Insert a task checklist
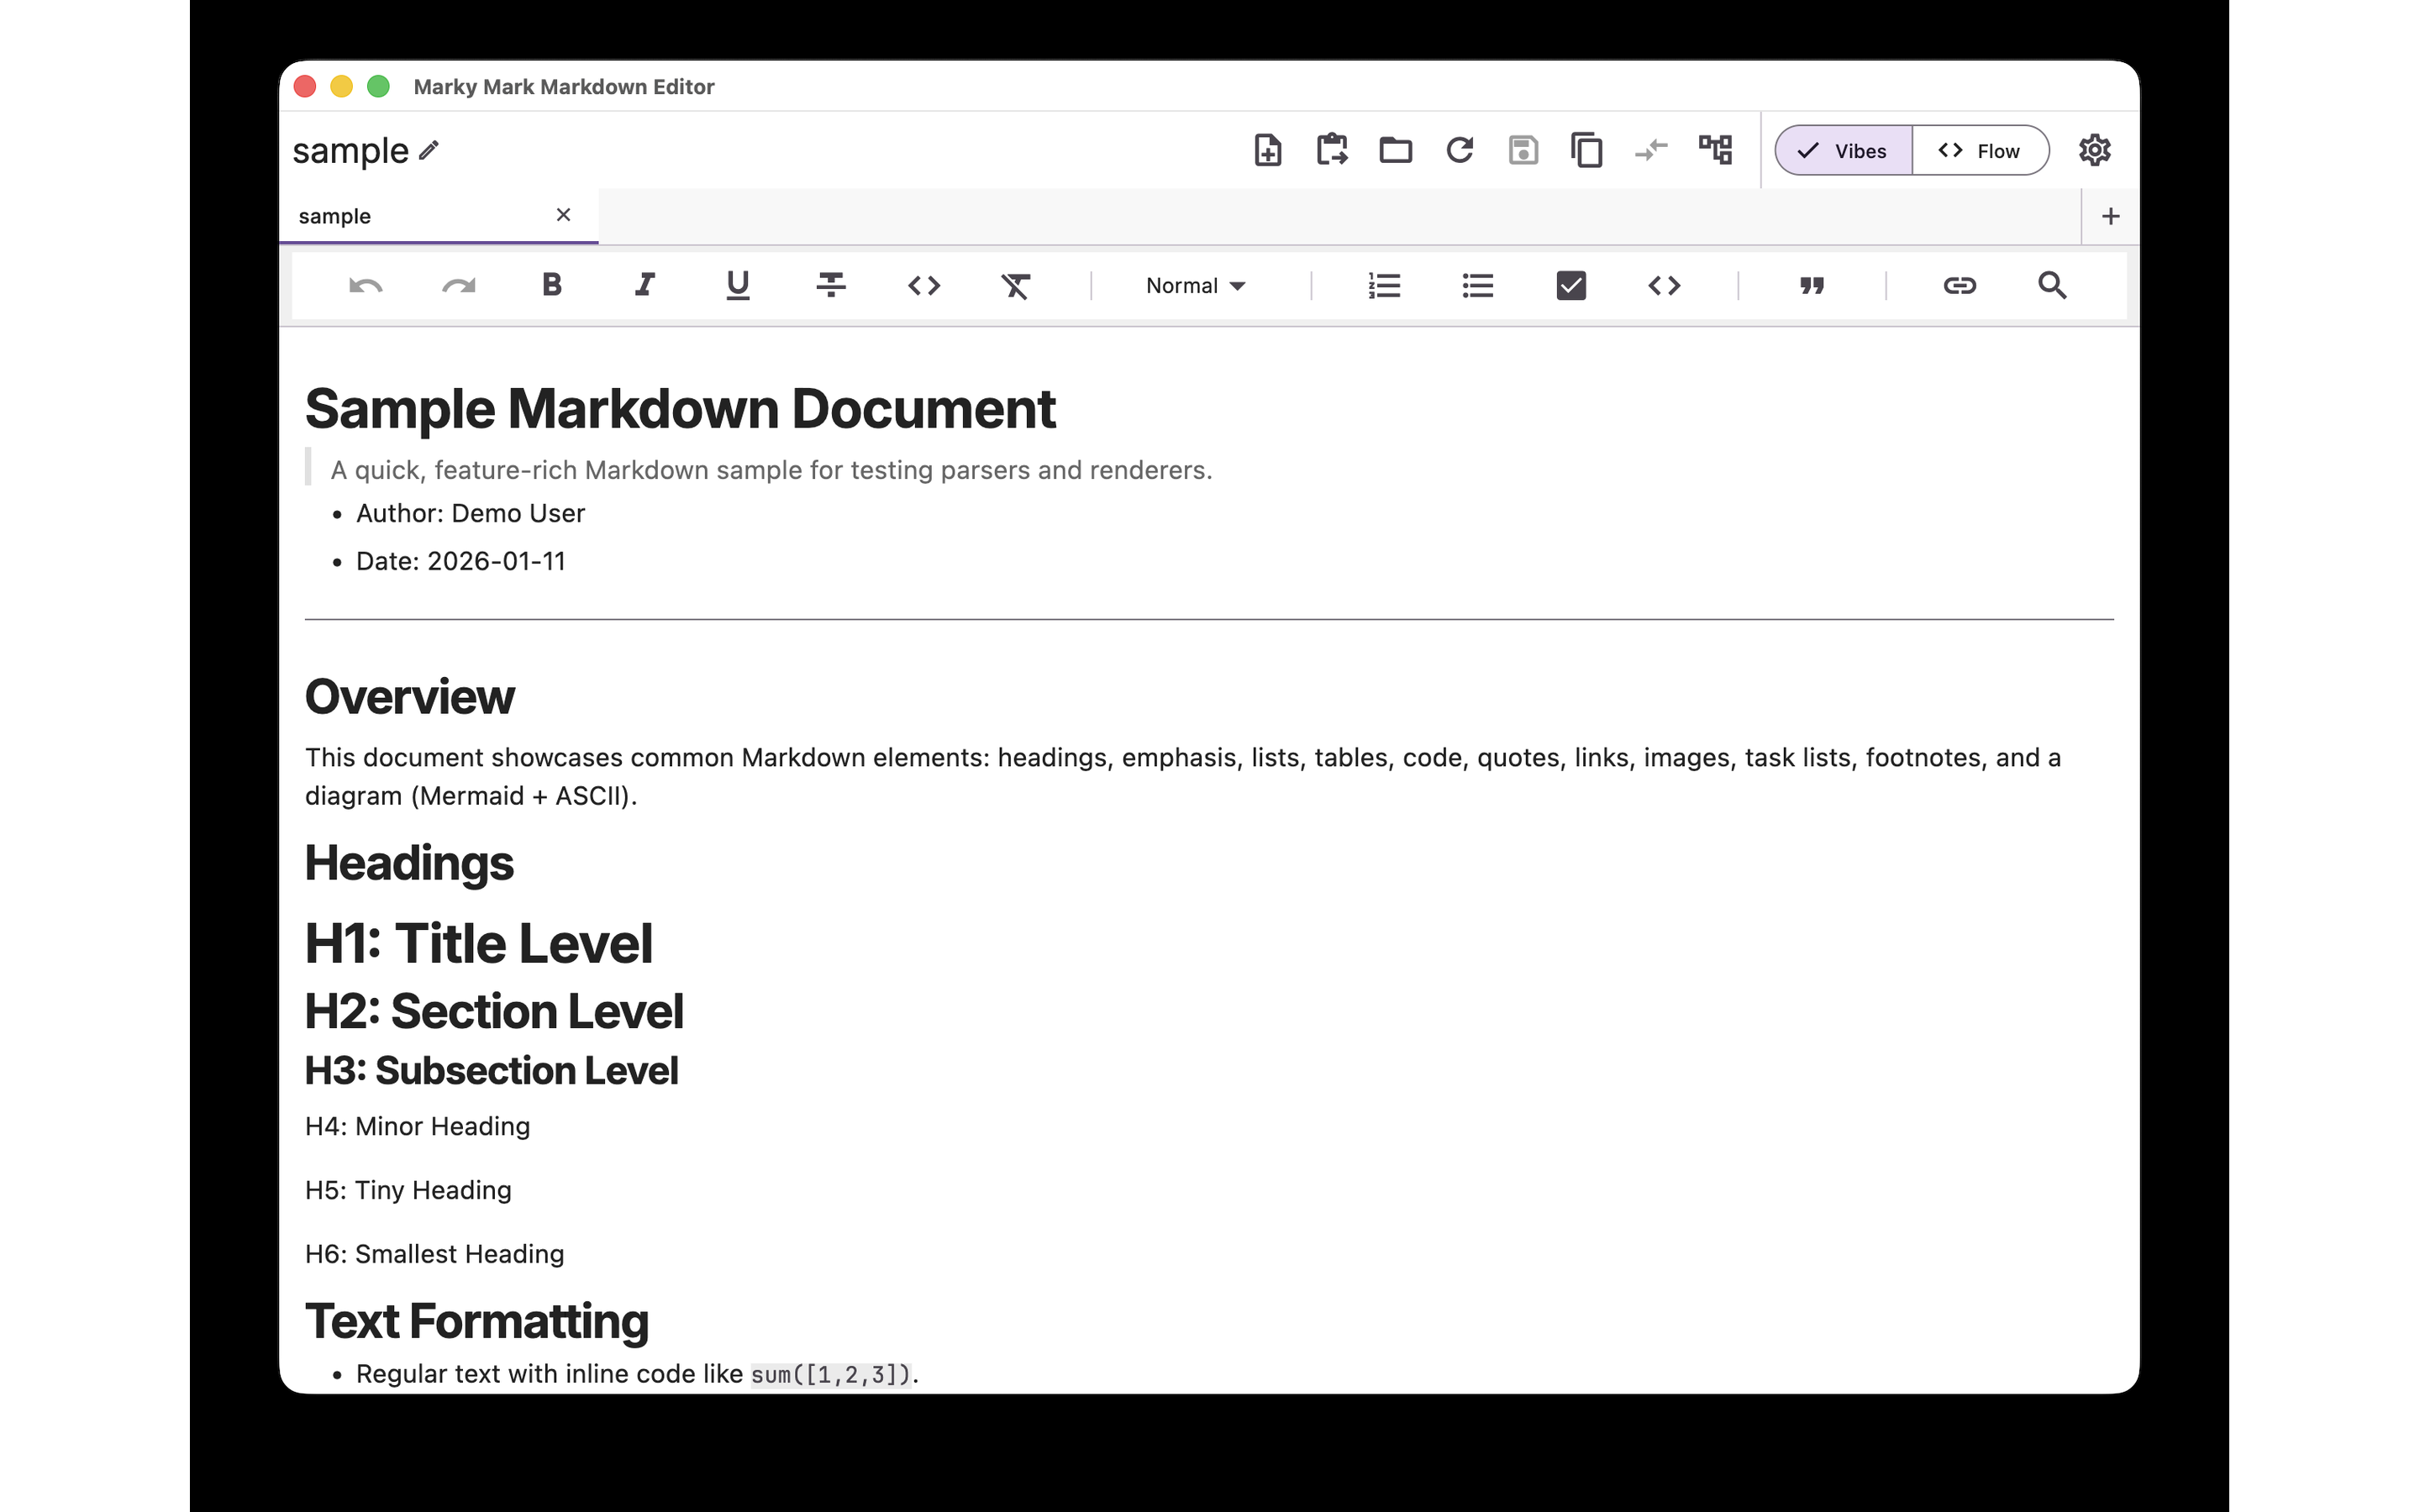 click(1571, 286)
